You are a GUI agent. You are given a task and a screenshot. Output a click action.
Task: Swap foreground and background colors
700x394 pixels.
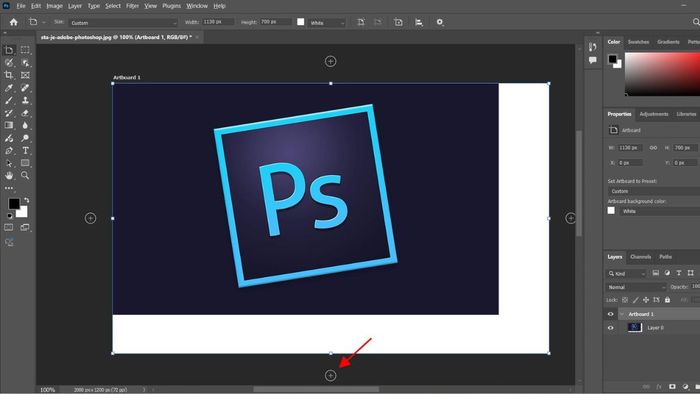pyautogui.click(x=27, y=200)
